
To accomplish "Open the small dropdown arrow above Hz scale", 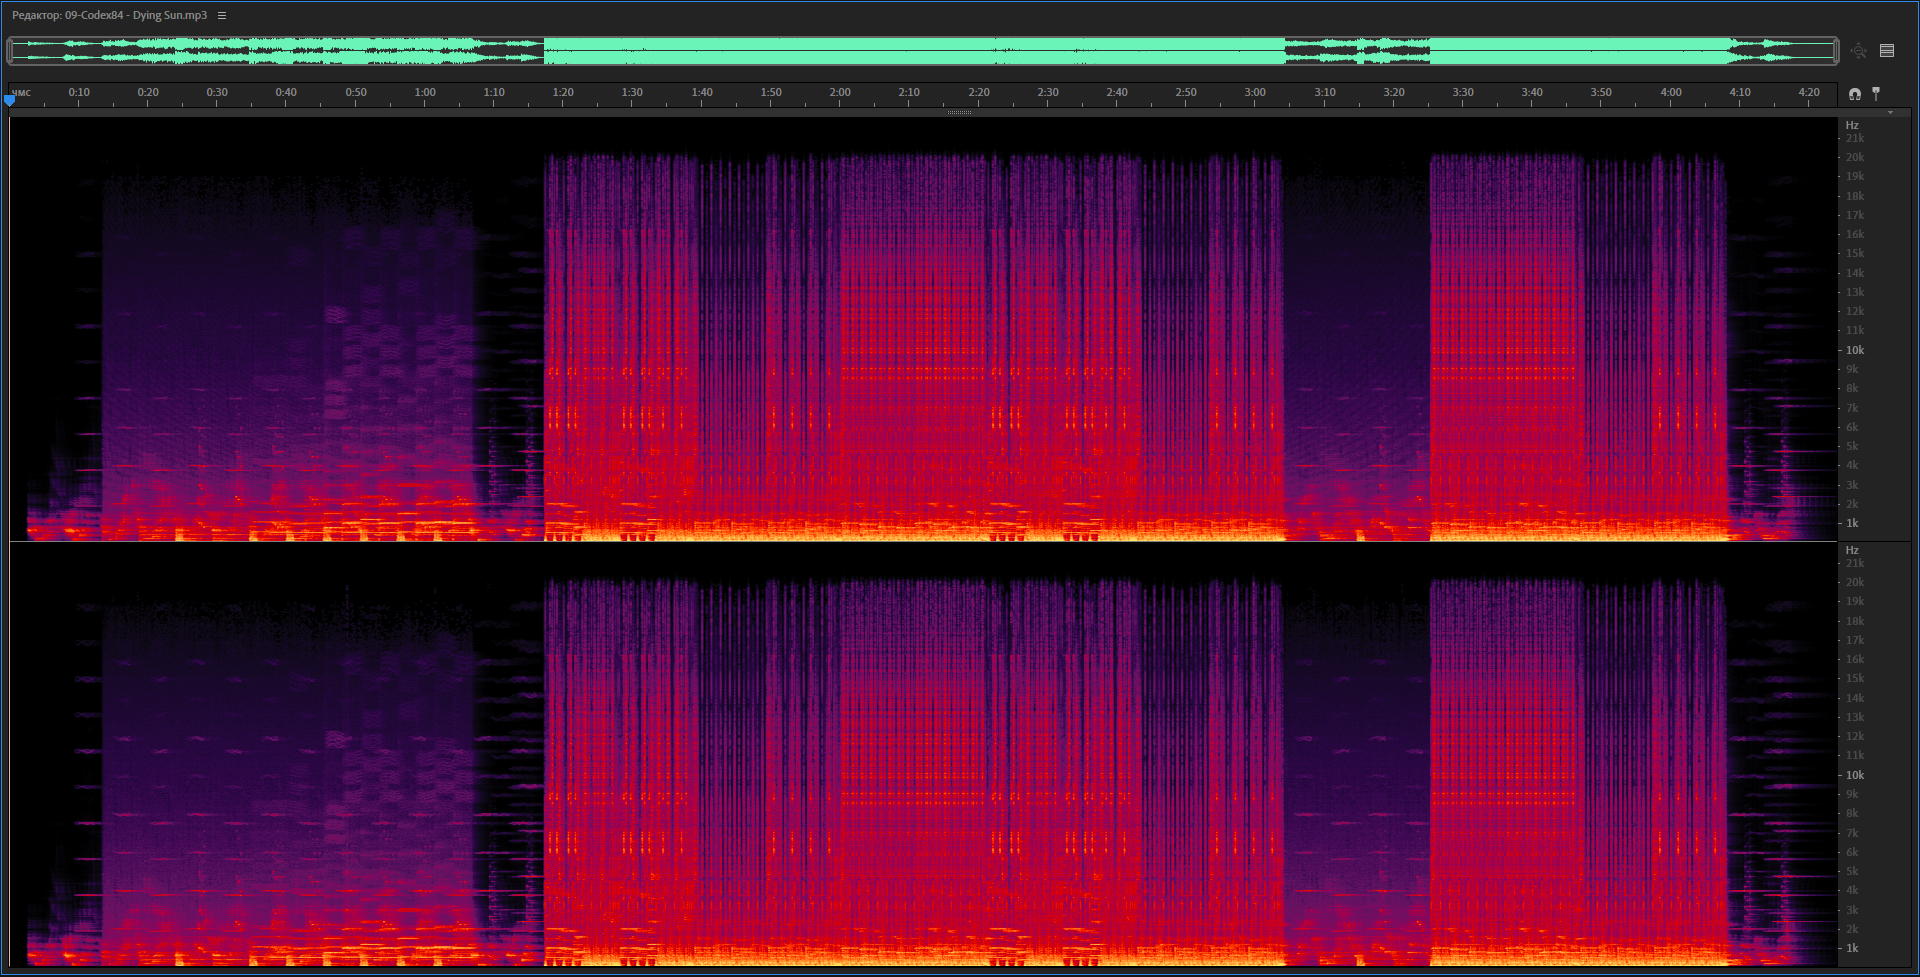I will pos(1890,113).
